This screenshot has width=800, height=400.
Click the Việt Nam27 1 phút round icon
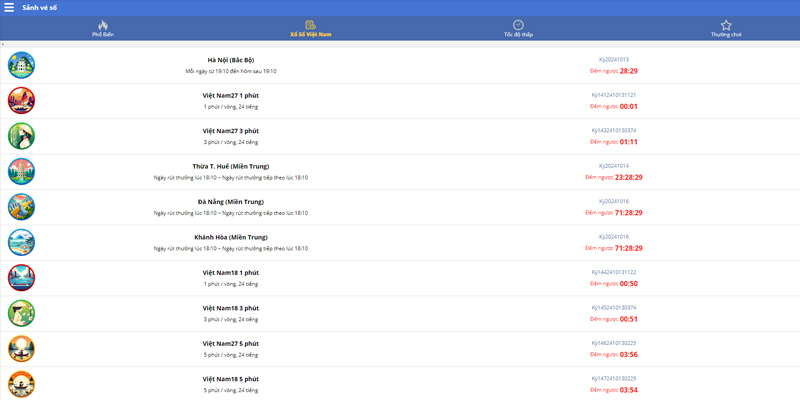pos(21,100)
